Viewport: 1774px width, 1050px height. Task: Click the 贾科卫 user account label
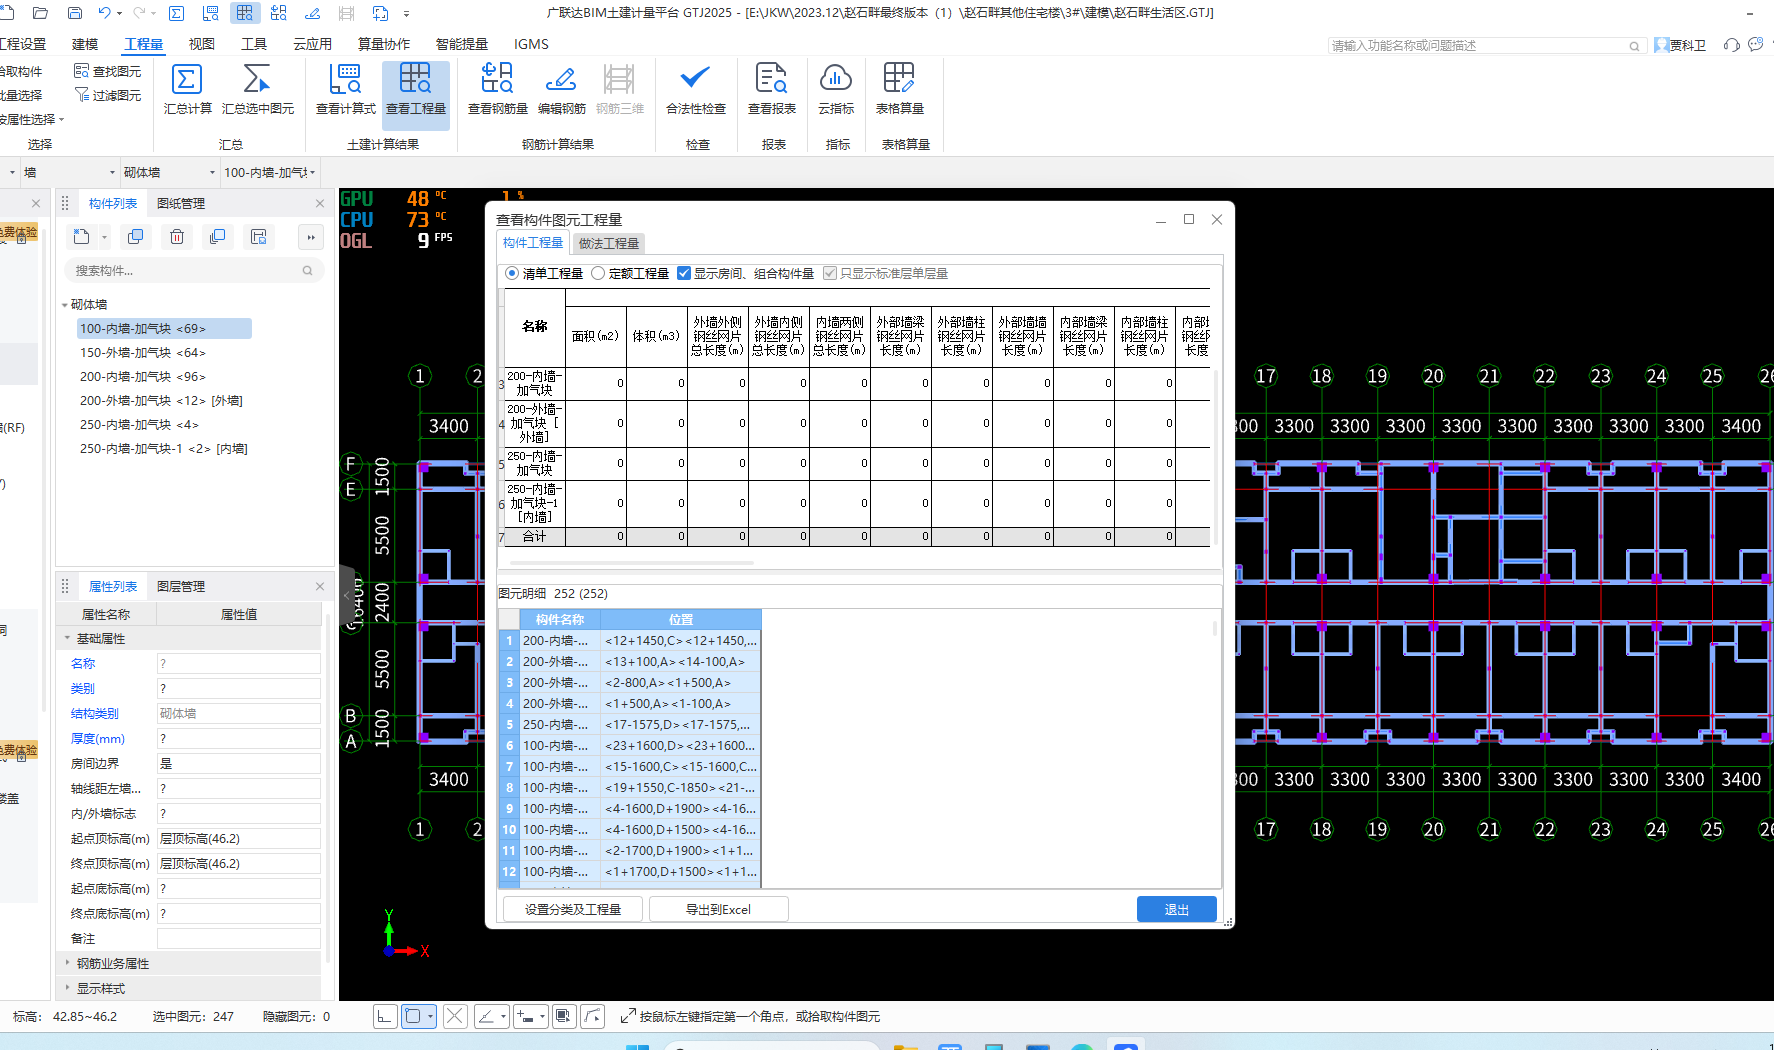coord(1687,45)
